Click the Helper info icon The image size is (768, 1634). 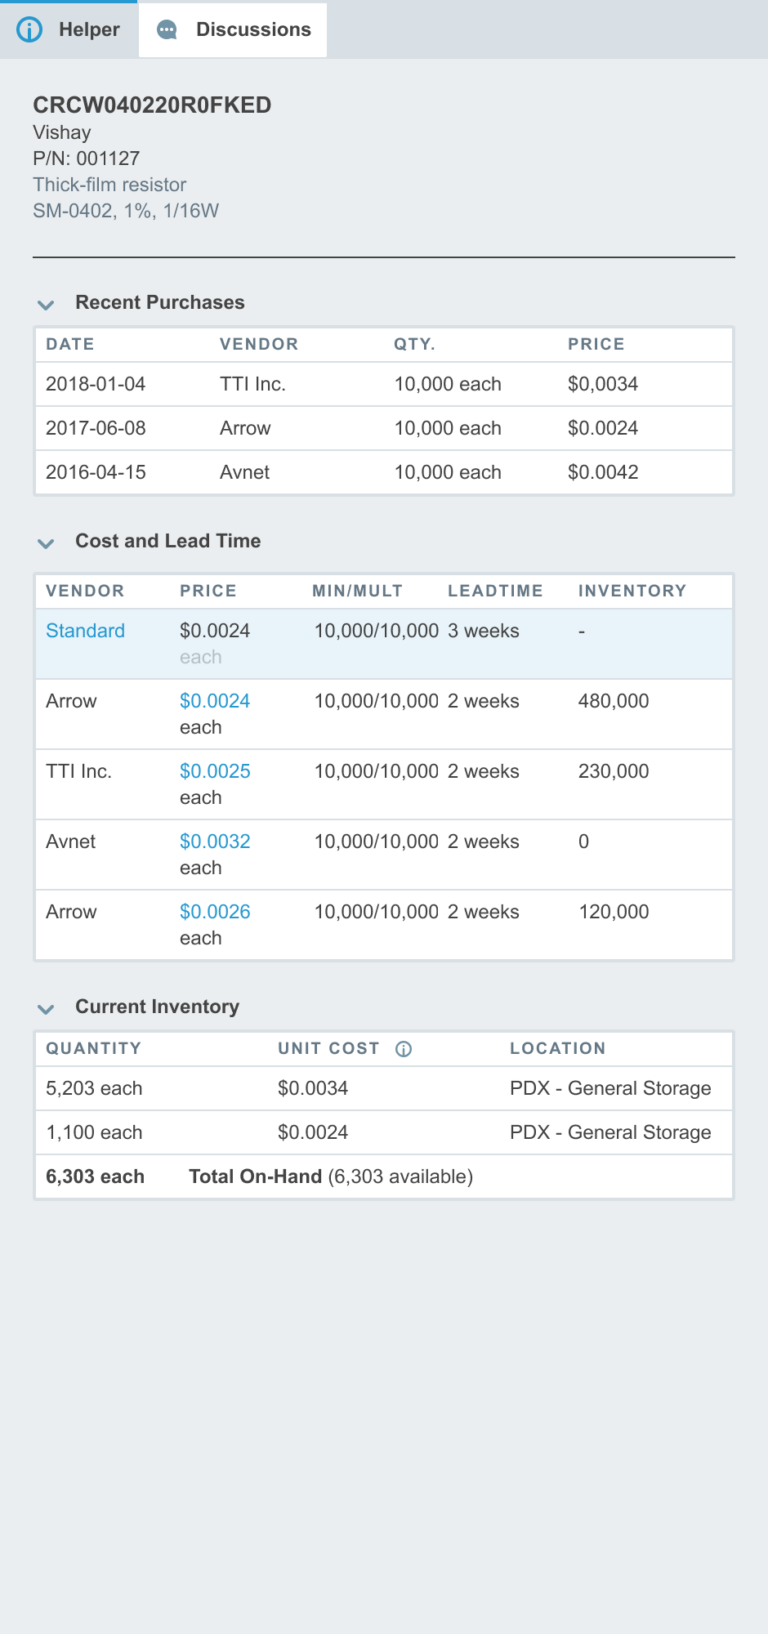click(30, 30)
